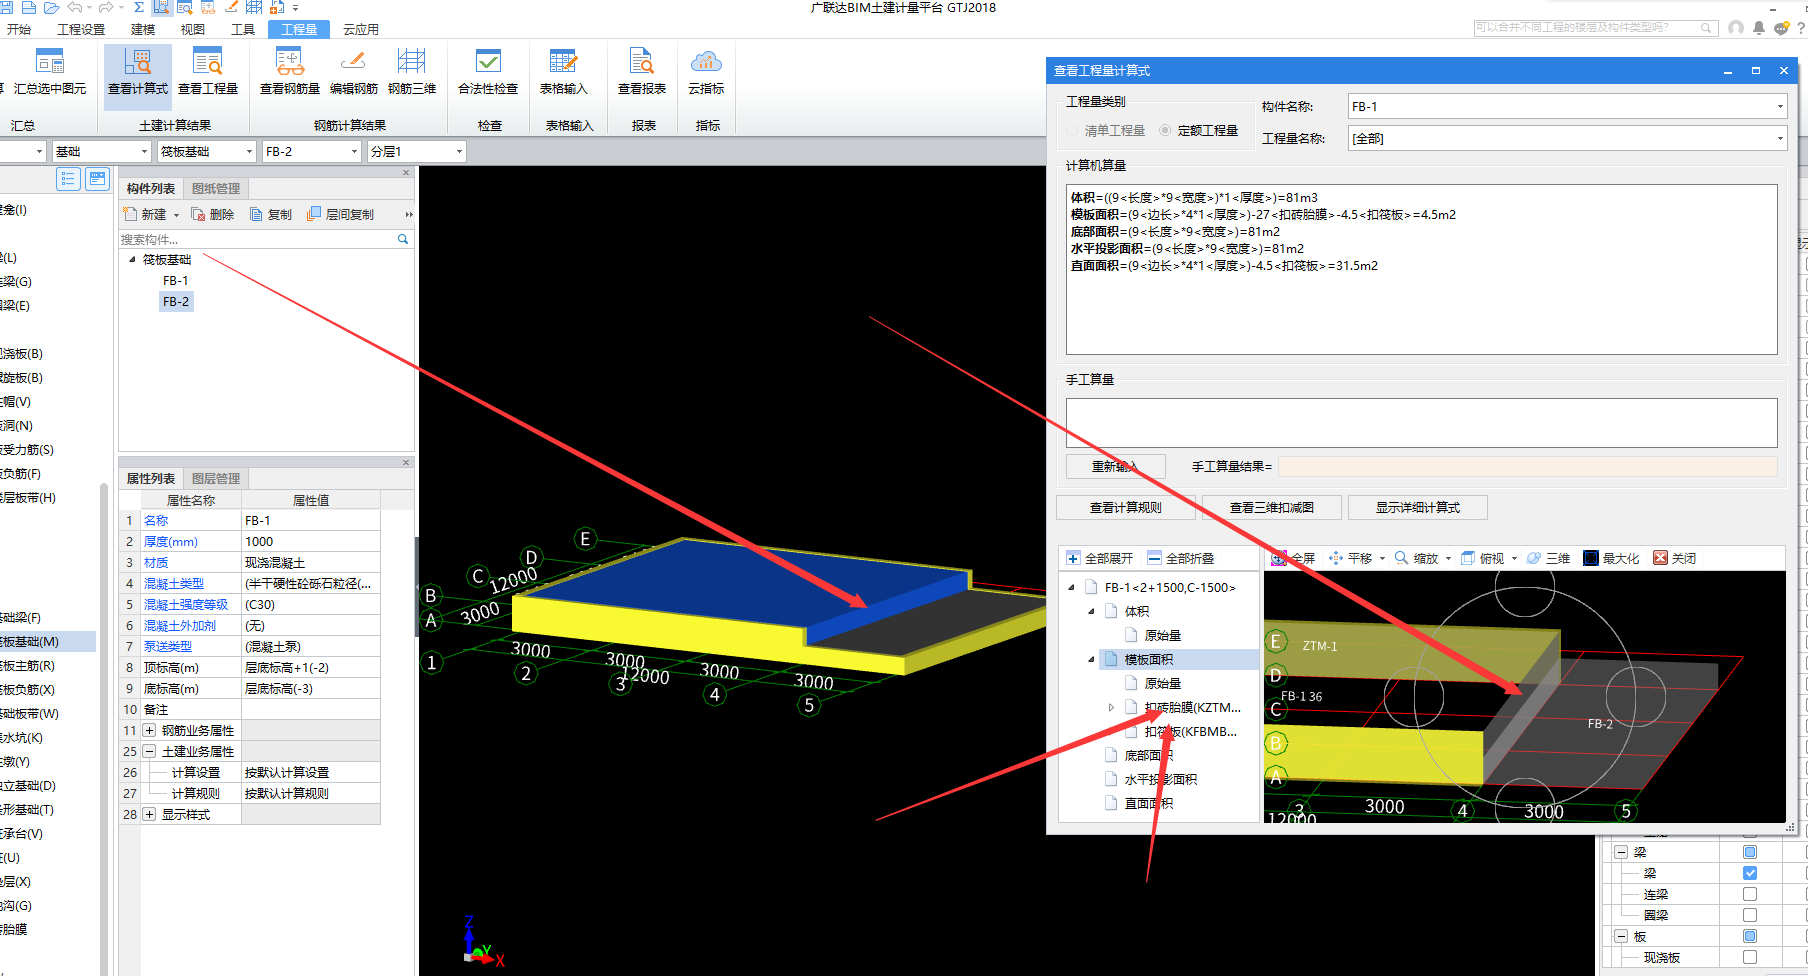This screenshot has height=976, width=1808.
Task: Click the 手工算量 input text box
Action: point(1421,423)
